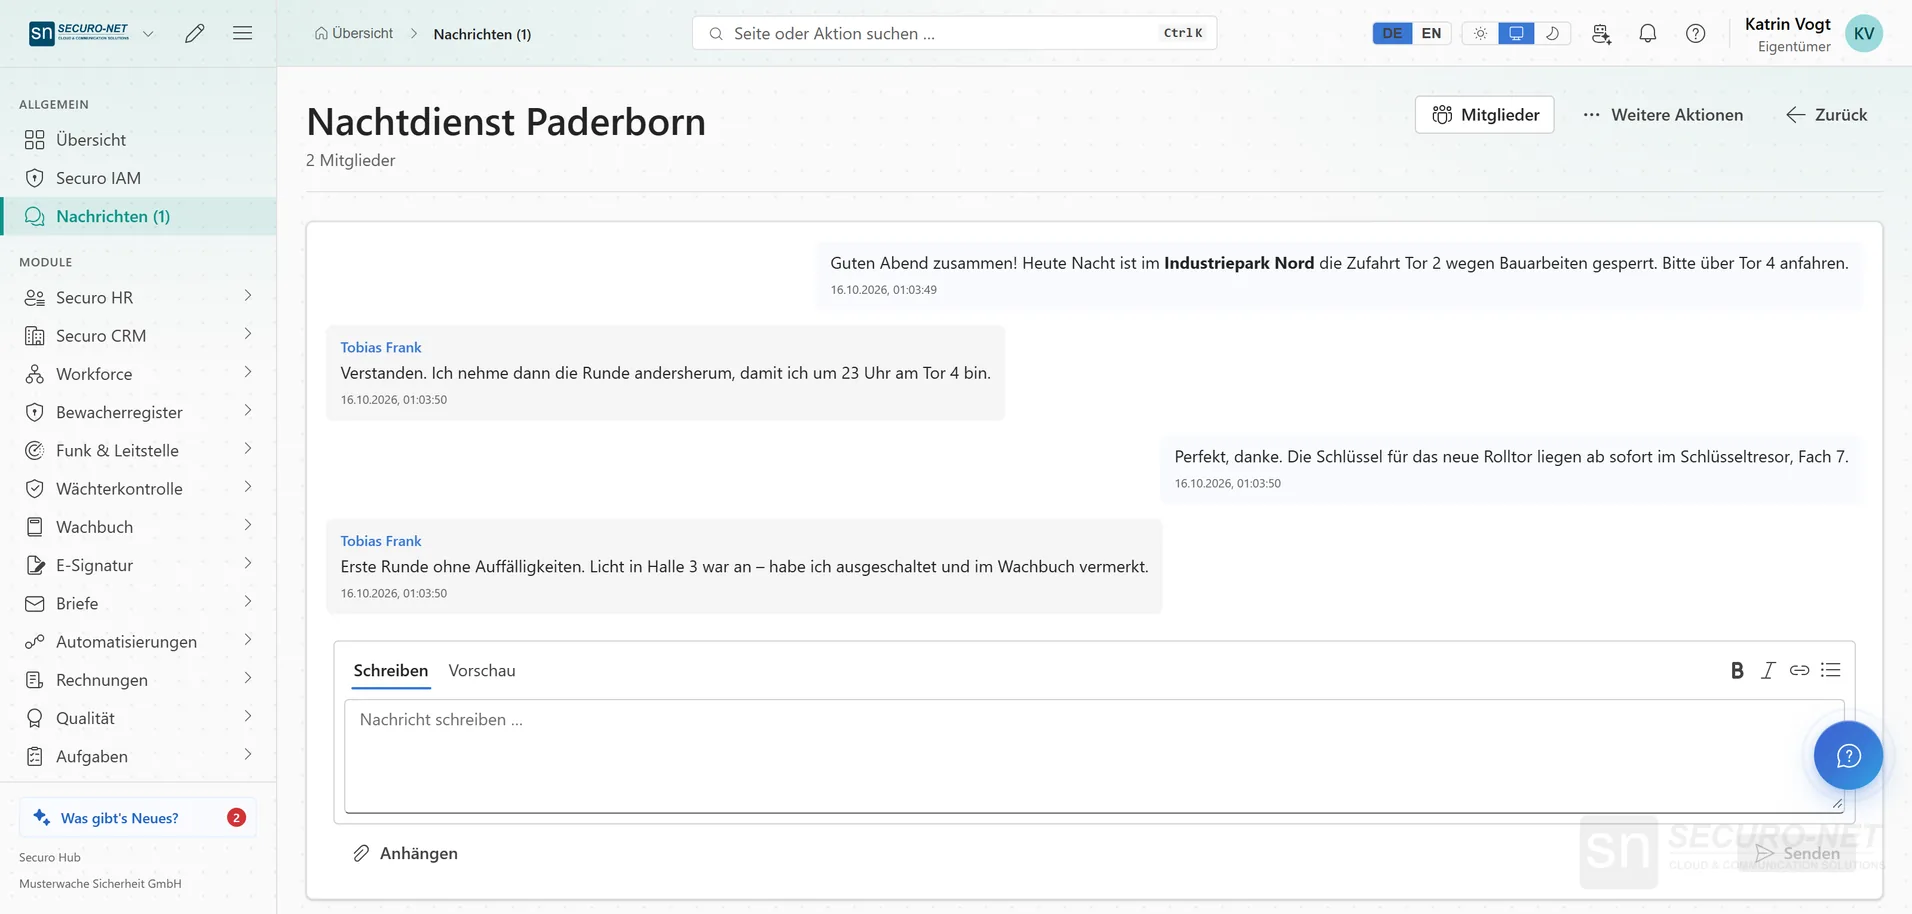The height and width of the screenshot is (914, 1912).
Task: Open Übersicht in the sidebar
Action: click(138, 140)
